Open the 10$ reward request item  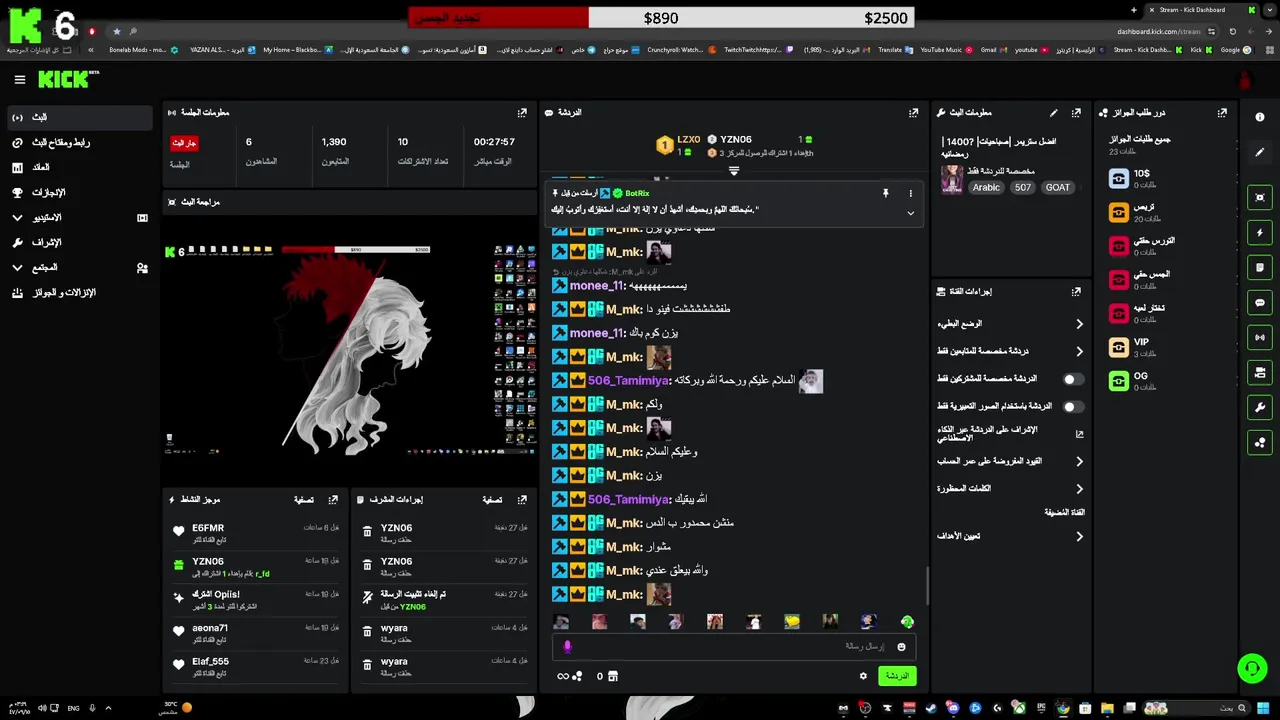pyautogui.click(x=1165, y=178)
